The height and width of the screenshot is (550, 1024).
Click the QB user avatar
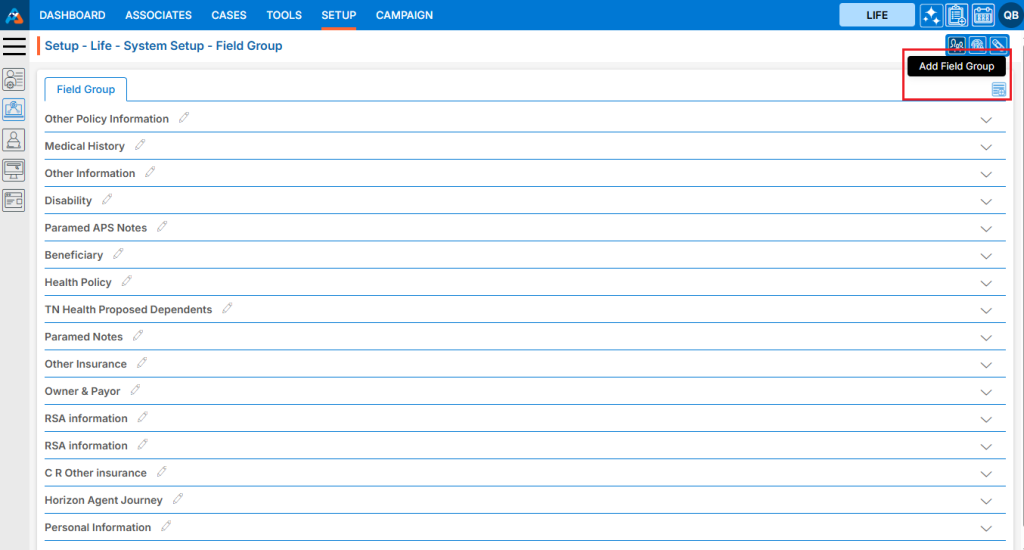(1010, 15)
